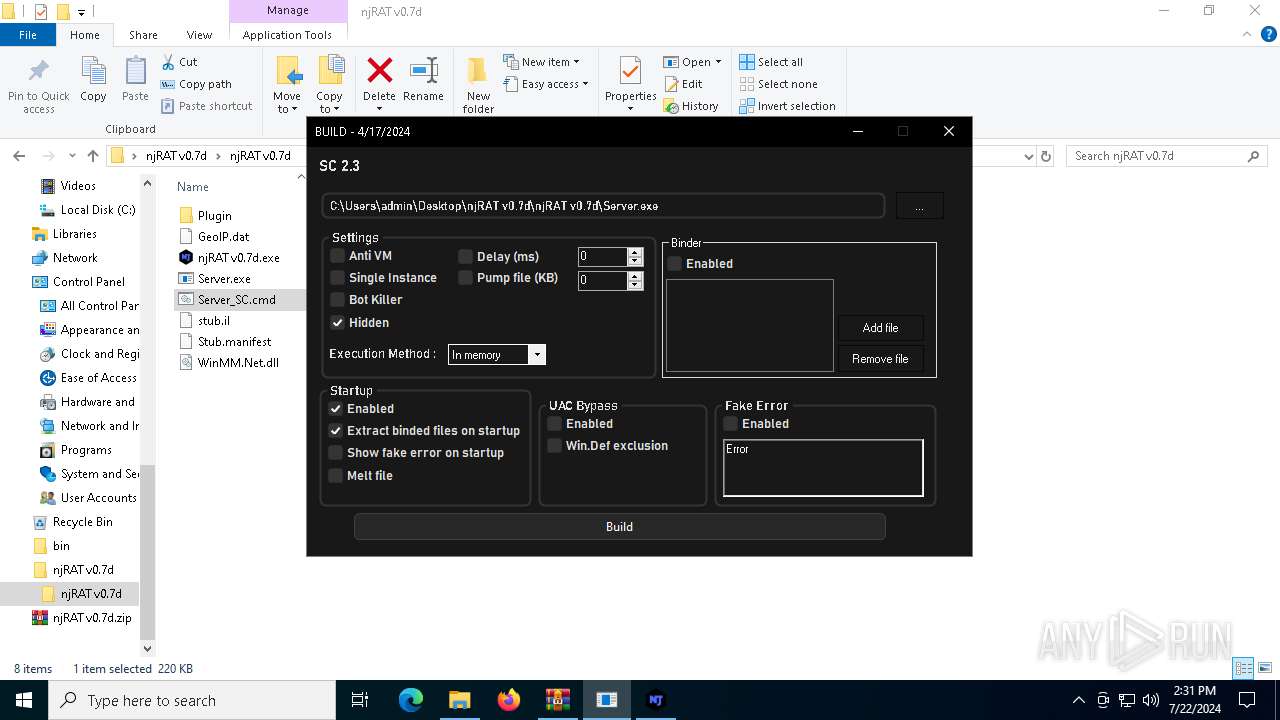
Task: Expand the Delete dropdown arrow
Action: point(379,109)
